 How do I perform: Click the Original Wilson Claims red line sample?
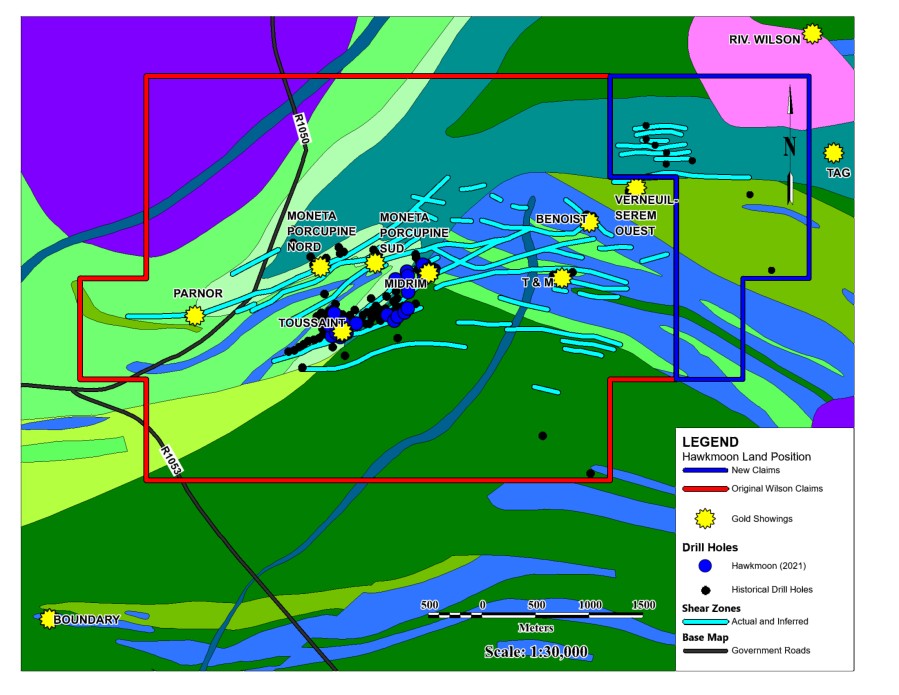click(705, 489)
